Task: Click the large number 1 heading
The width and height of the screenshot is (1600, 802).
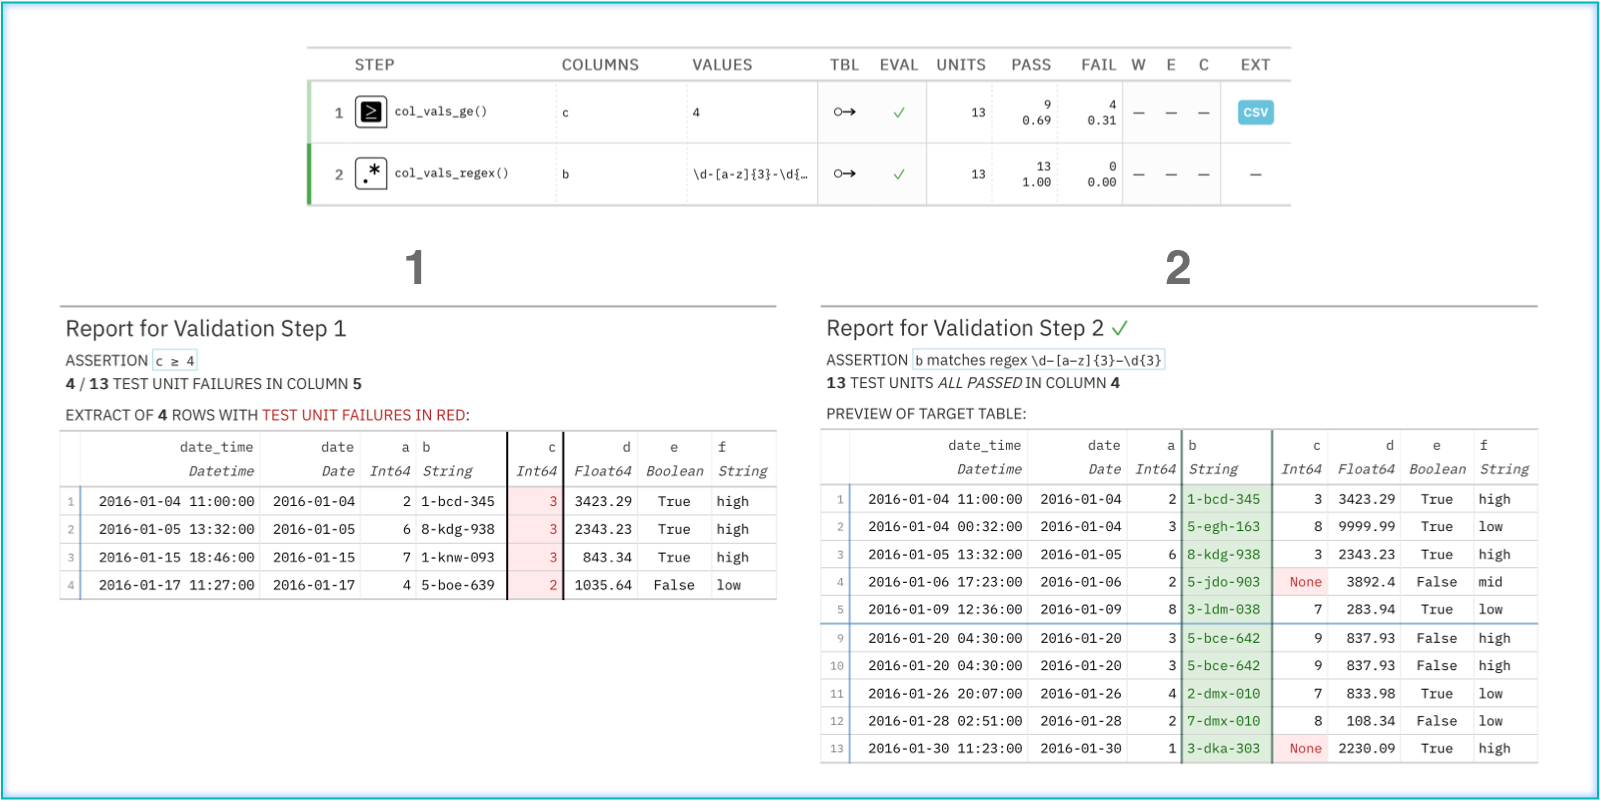Action: click(x=415, y=268)
